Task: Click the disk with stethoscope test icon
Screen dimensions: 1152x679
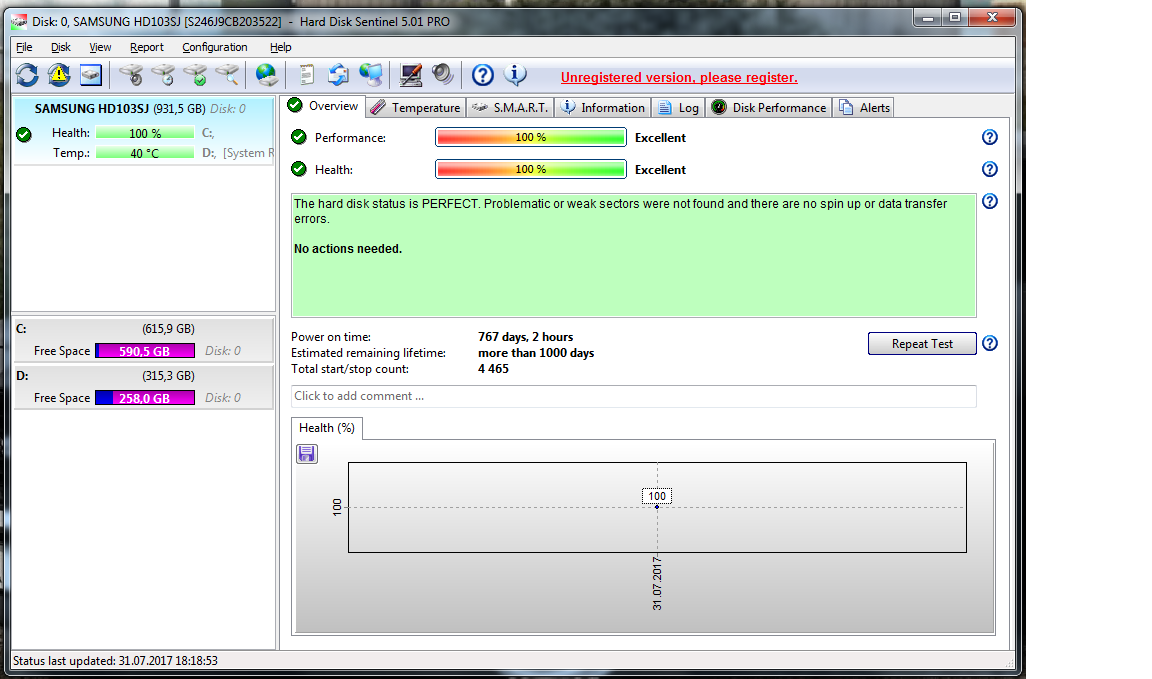Action: (132, 75)
